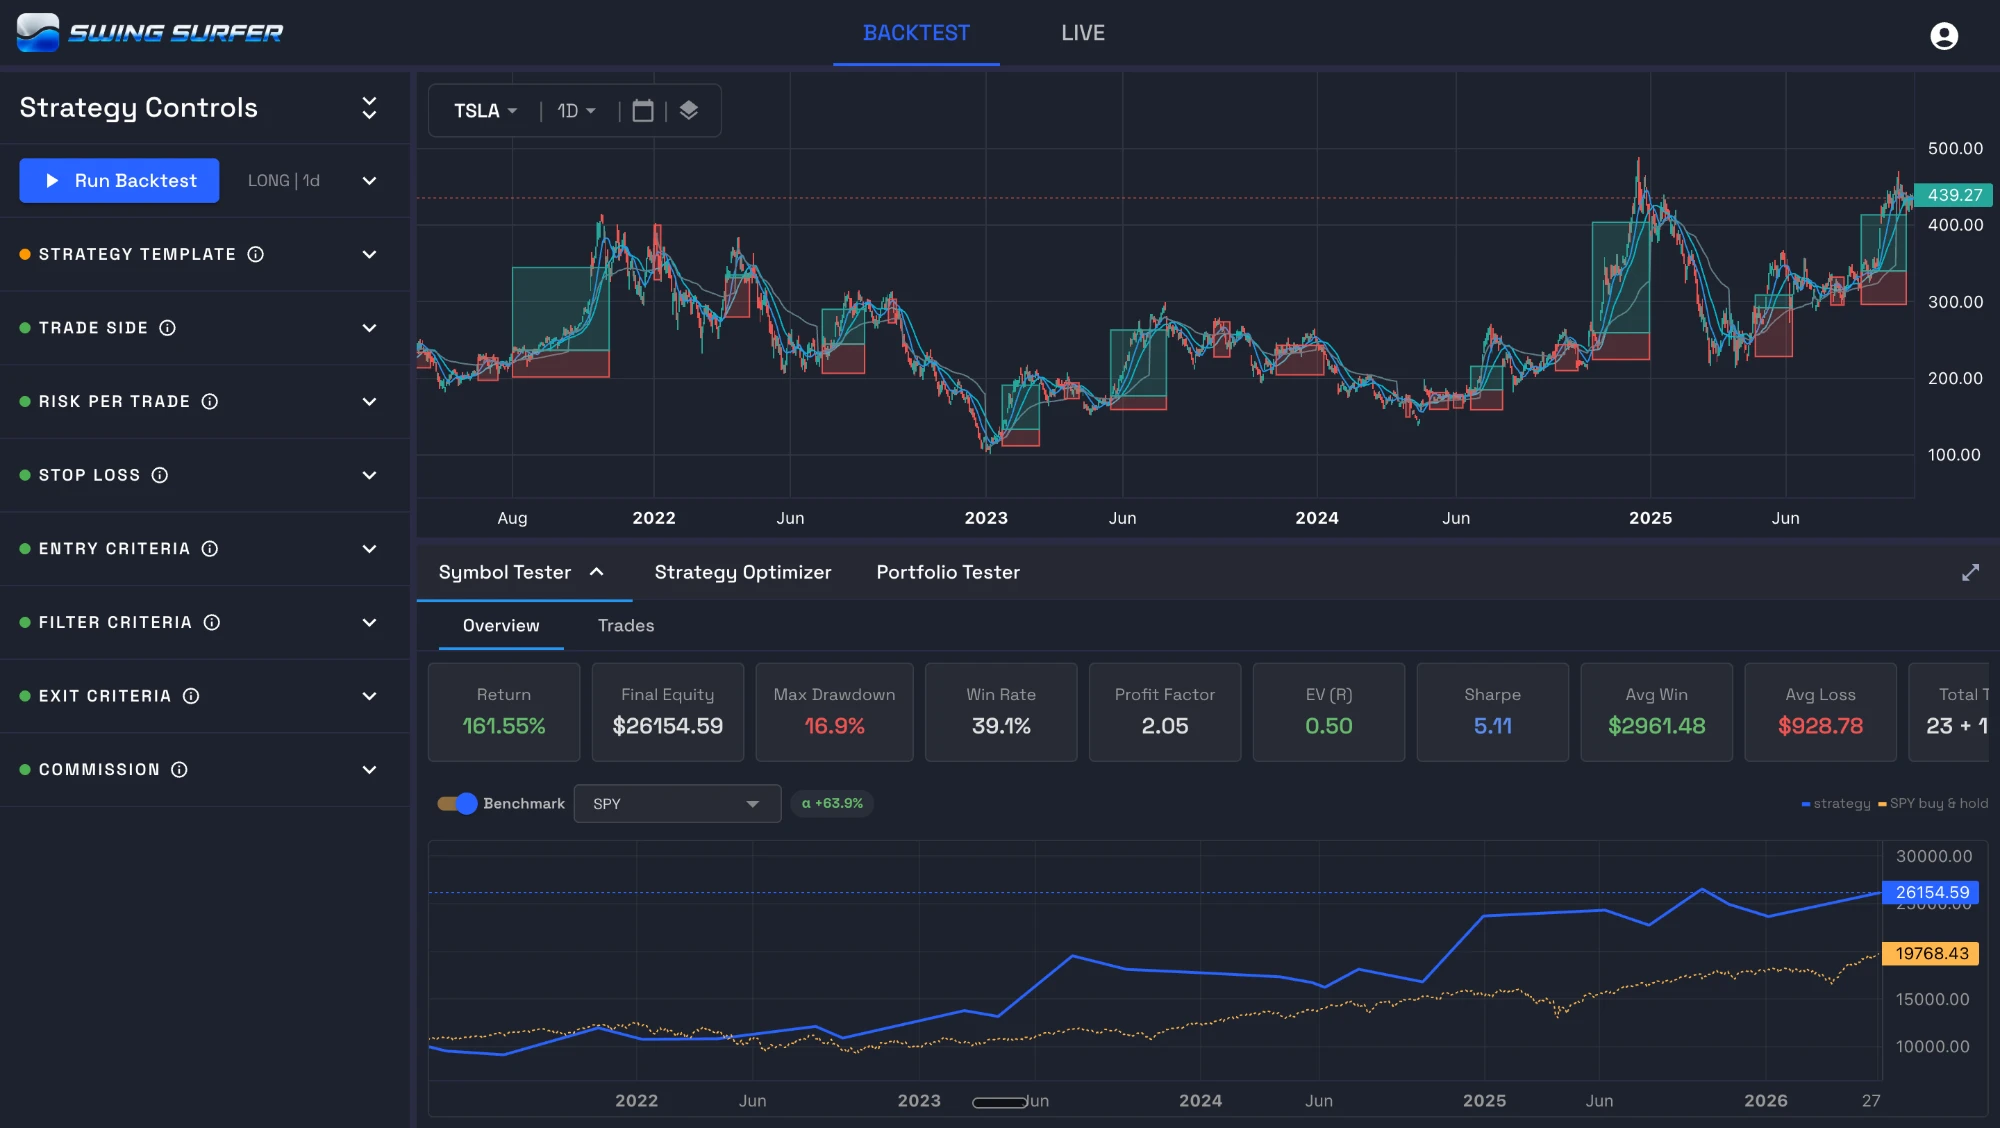Show info for Risk Per Trade
The height and width of the screenshot is (1128, 2000).
pos(210,401)
